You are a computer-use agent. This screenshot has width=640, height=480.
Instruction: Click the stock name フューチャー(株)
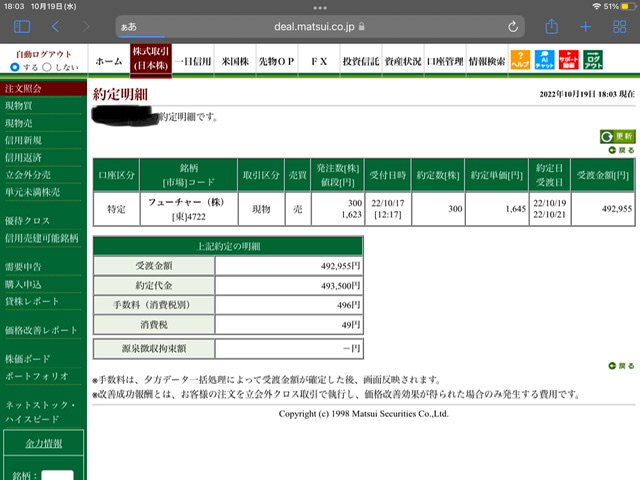pyautogui.click(x=186, y=202)
